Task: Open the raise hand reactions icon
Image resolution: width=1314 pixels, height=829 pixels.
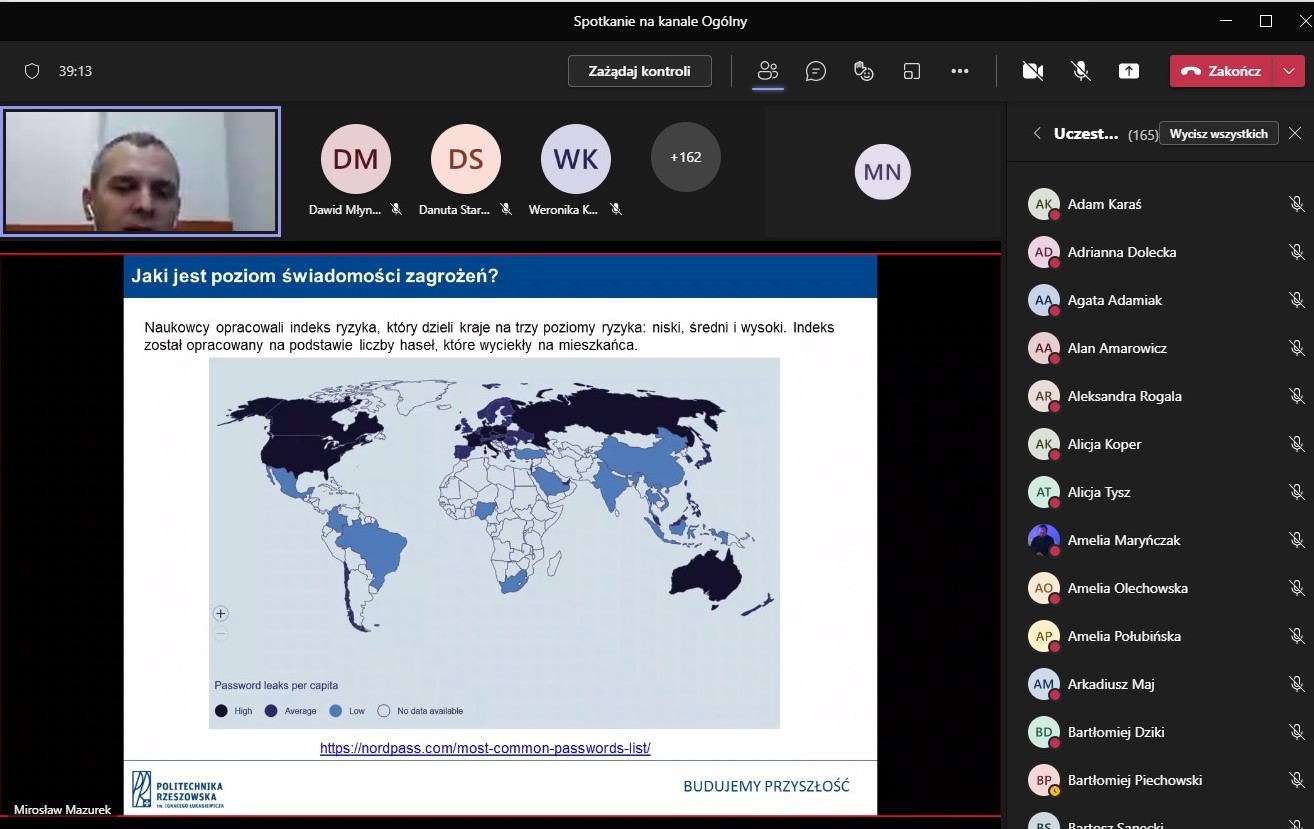Action: pyautogui.click(x=864, y=71)
